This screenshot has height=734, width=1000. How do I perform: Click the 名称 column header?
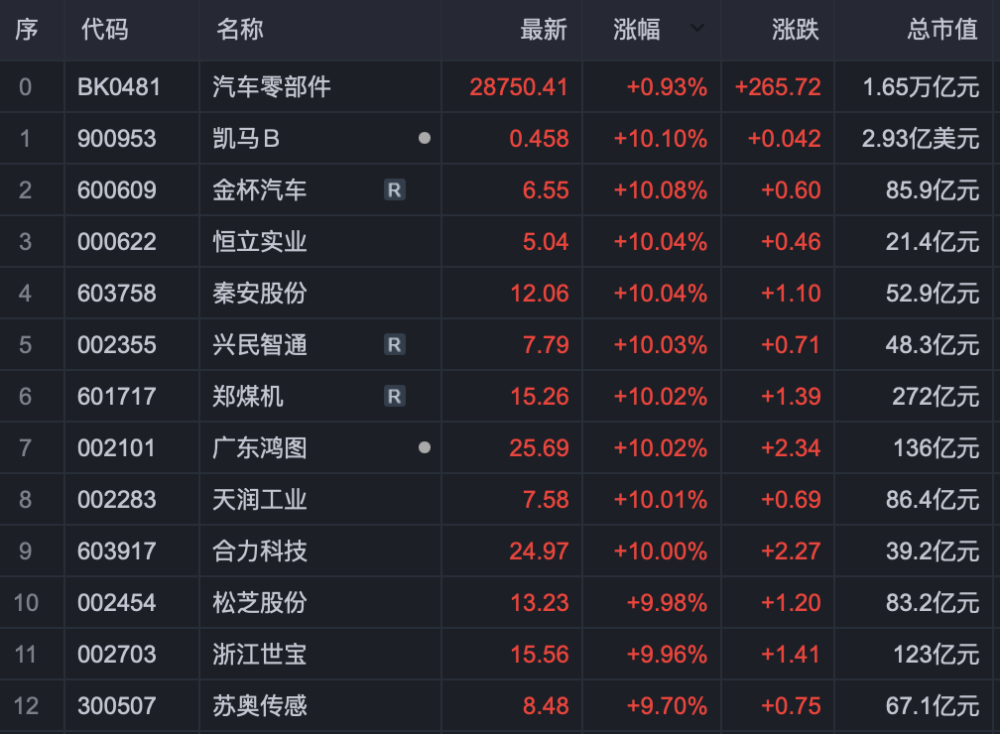pyautogui.click(x=240, y=30)
